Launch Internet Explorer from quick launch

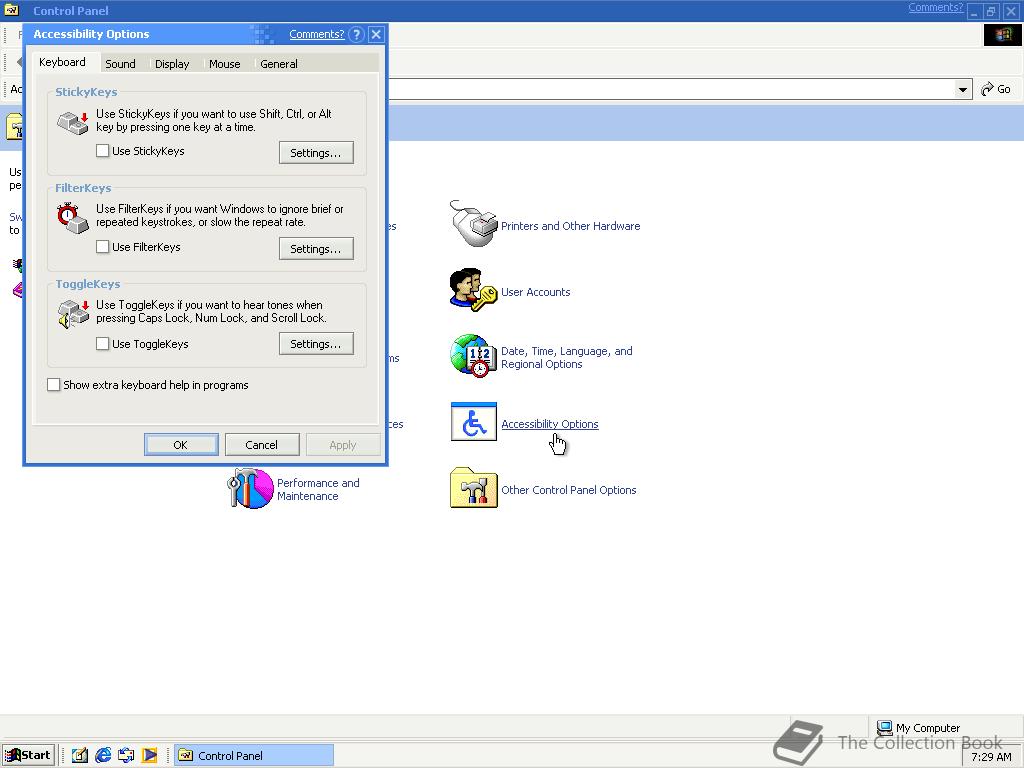tap(103, 755)
